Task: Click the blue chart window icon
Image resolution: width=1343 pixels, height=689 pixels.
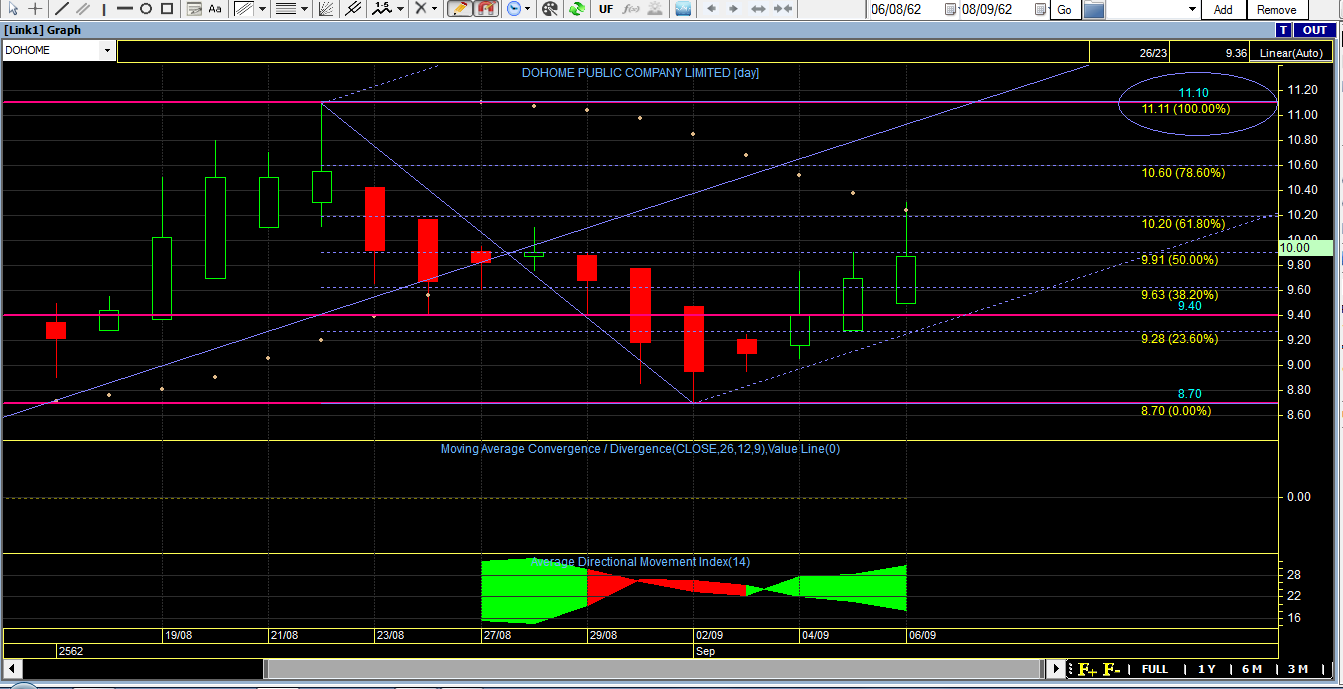Action: pos(683,9)
